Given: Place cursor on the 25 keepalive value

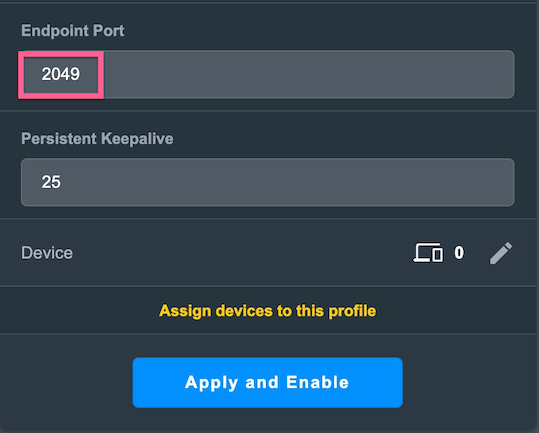Looking at the screenshot, I should [51, 182].
